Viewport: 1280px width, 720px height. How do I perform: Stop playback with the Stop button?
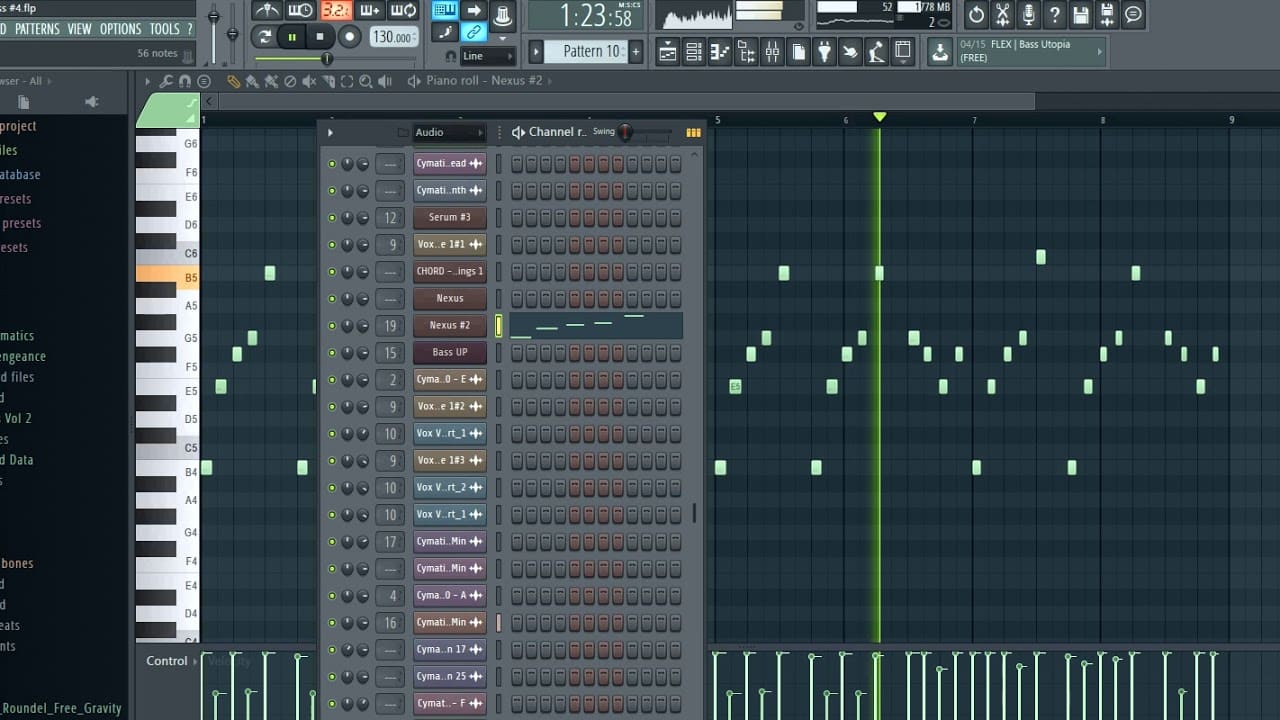(x=320, y=37)
